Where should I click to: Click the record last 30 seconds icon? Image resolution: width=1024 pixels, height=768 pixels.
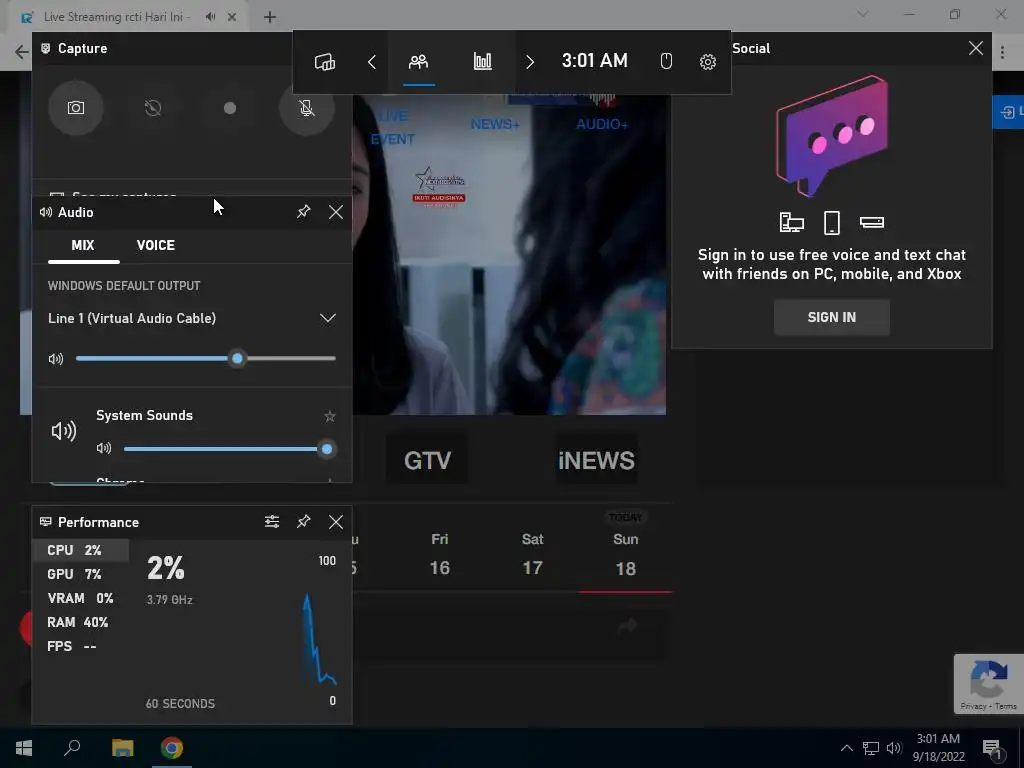[x=153, y=108]
